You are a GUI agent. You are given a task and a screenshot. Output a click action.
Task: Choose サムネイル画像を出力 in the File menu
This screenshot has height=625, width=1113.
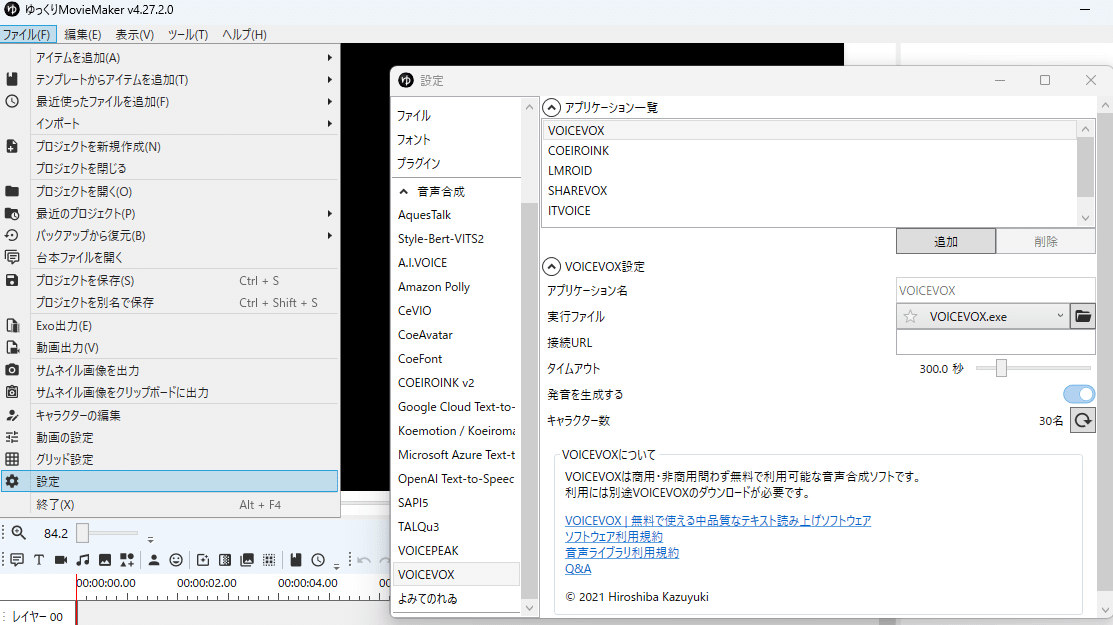[169, 370]
